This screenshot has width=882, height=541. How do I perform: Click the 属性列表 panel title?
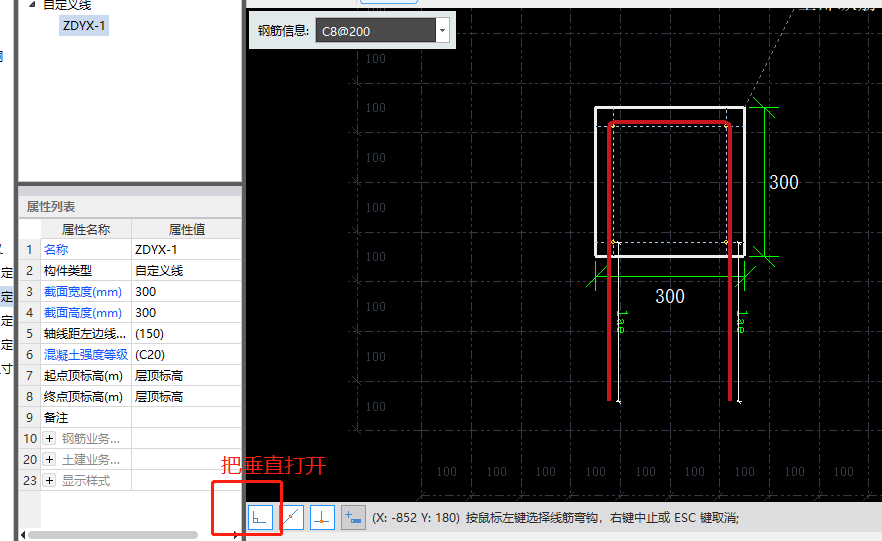(x=51, y=207)
